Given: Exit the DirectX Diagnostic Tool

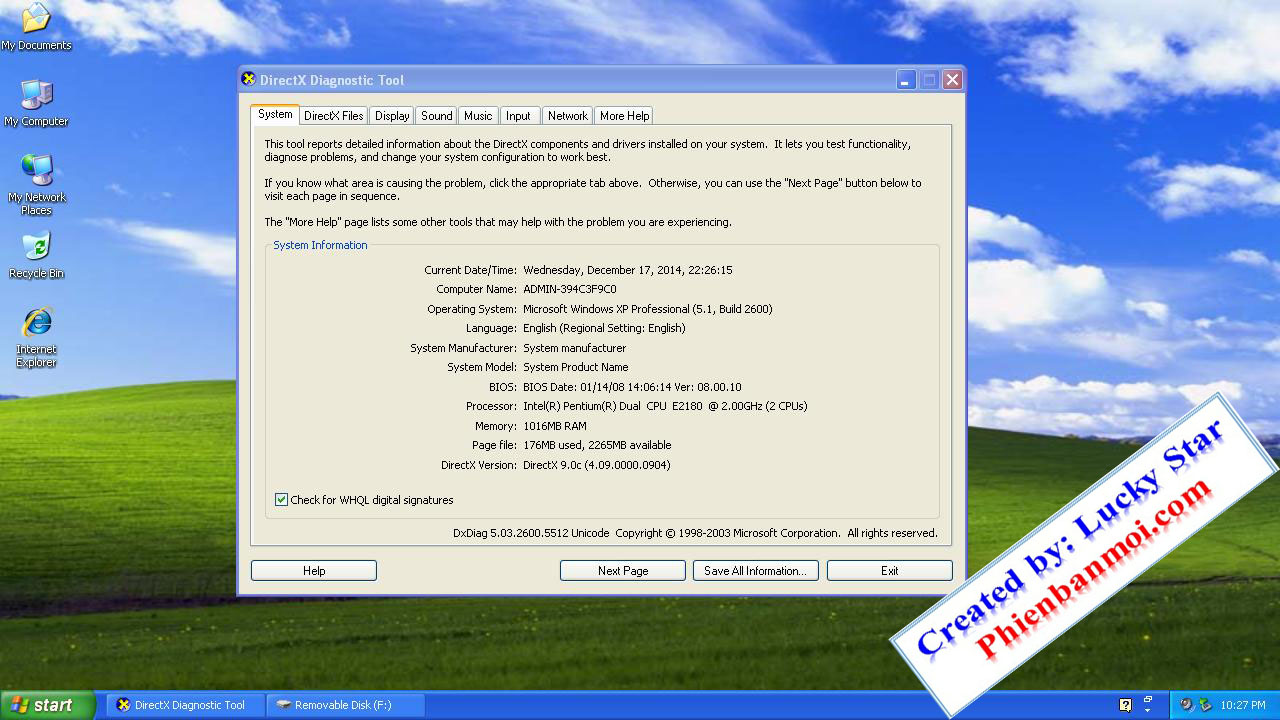Looking at the screenshot, I should (x=890, y=571).
